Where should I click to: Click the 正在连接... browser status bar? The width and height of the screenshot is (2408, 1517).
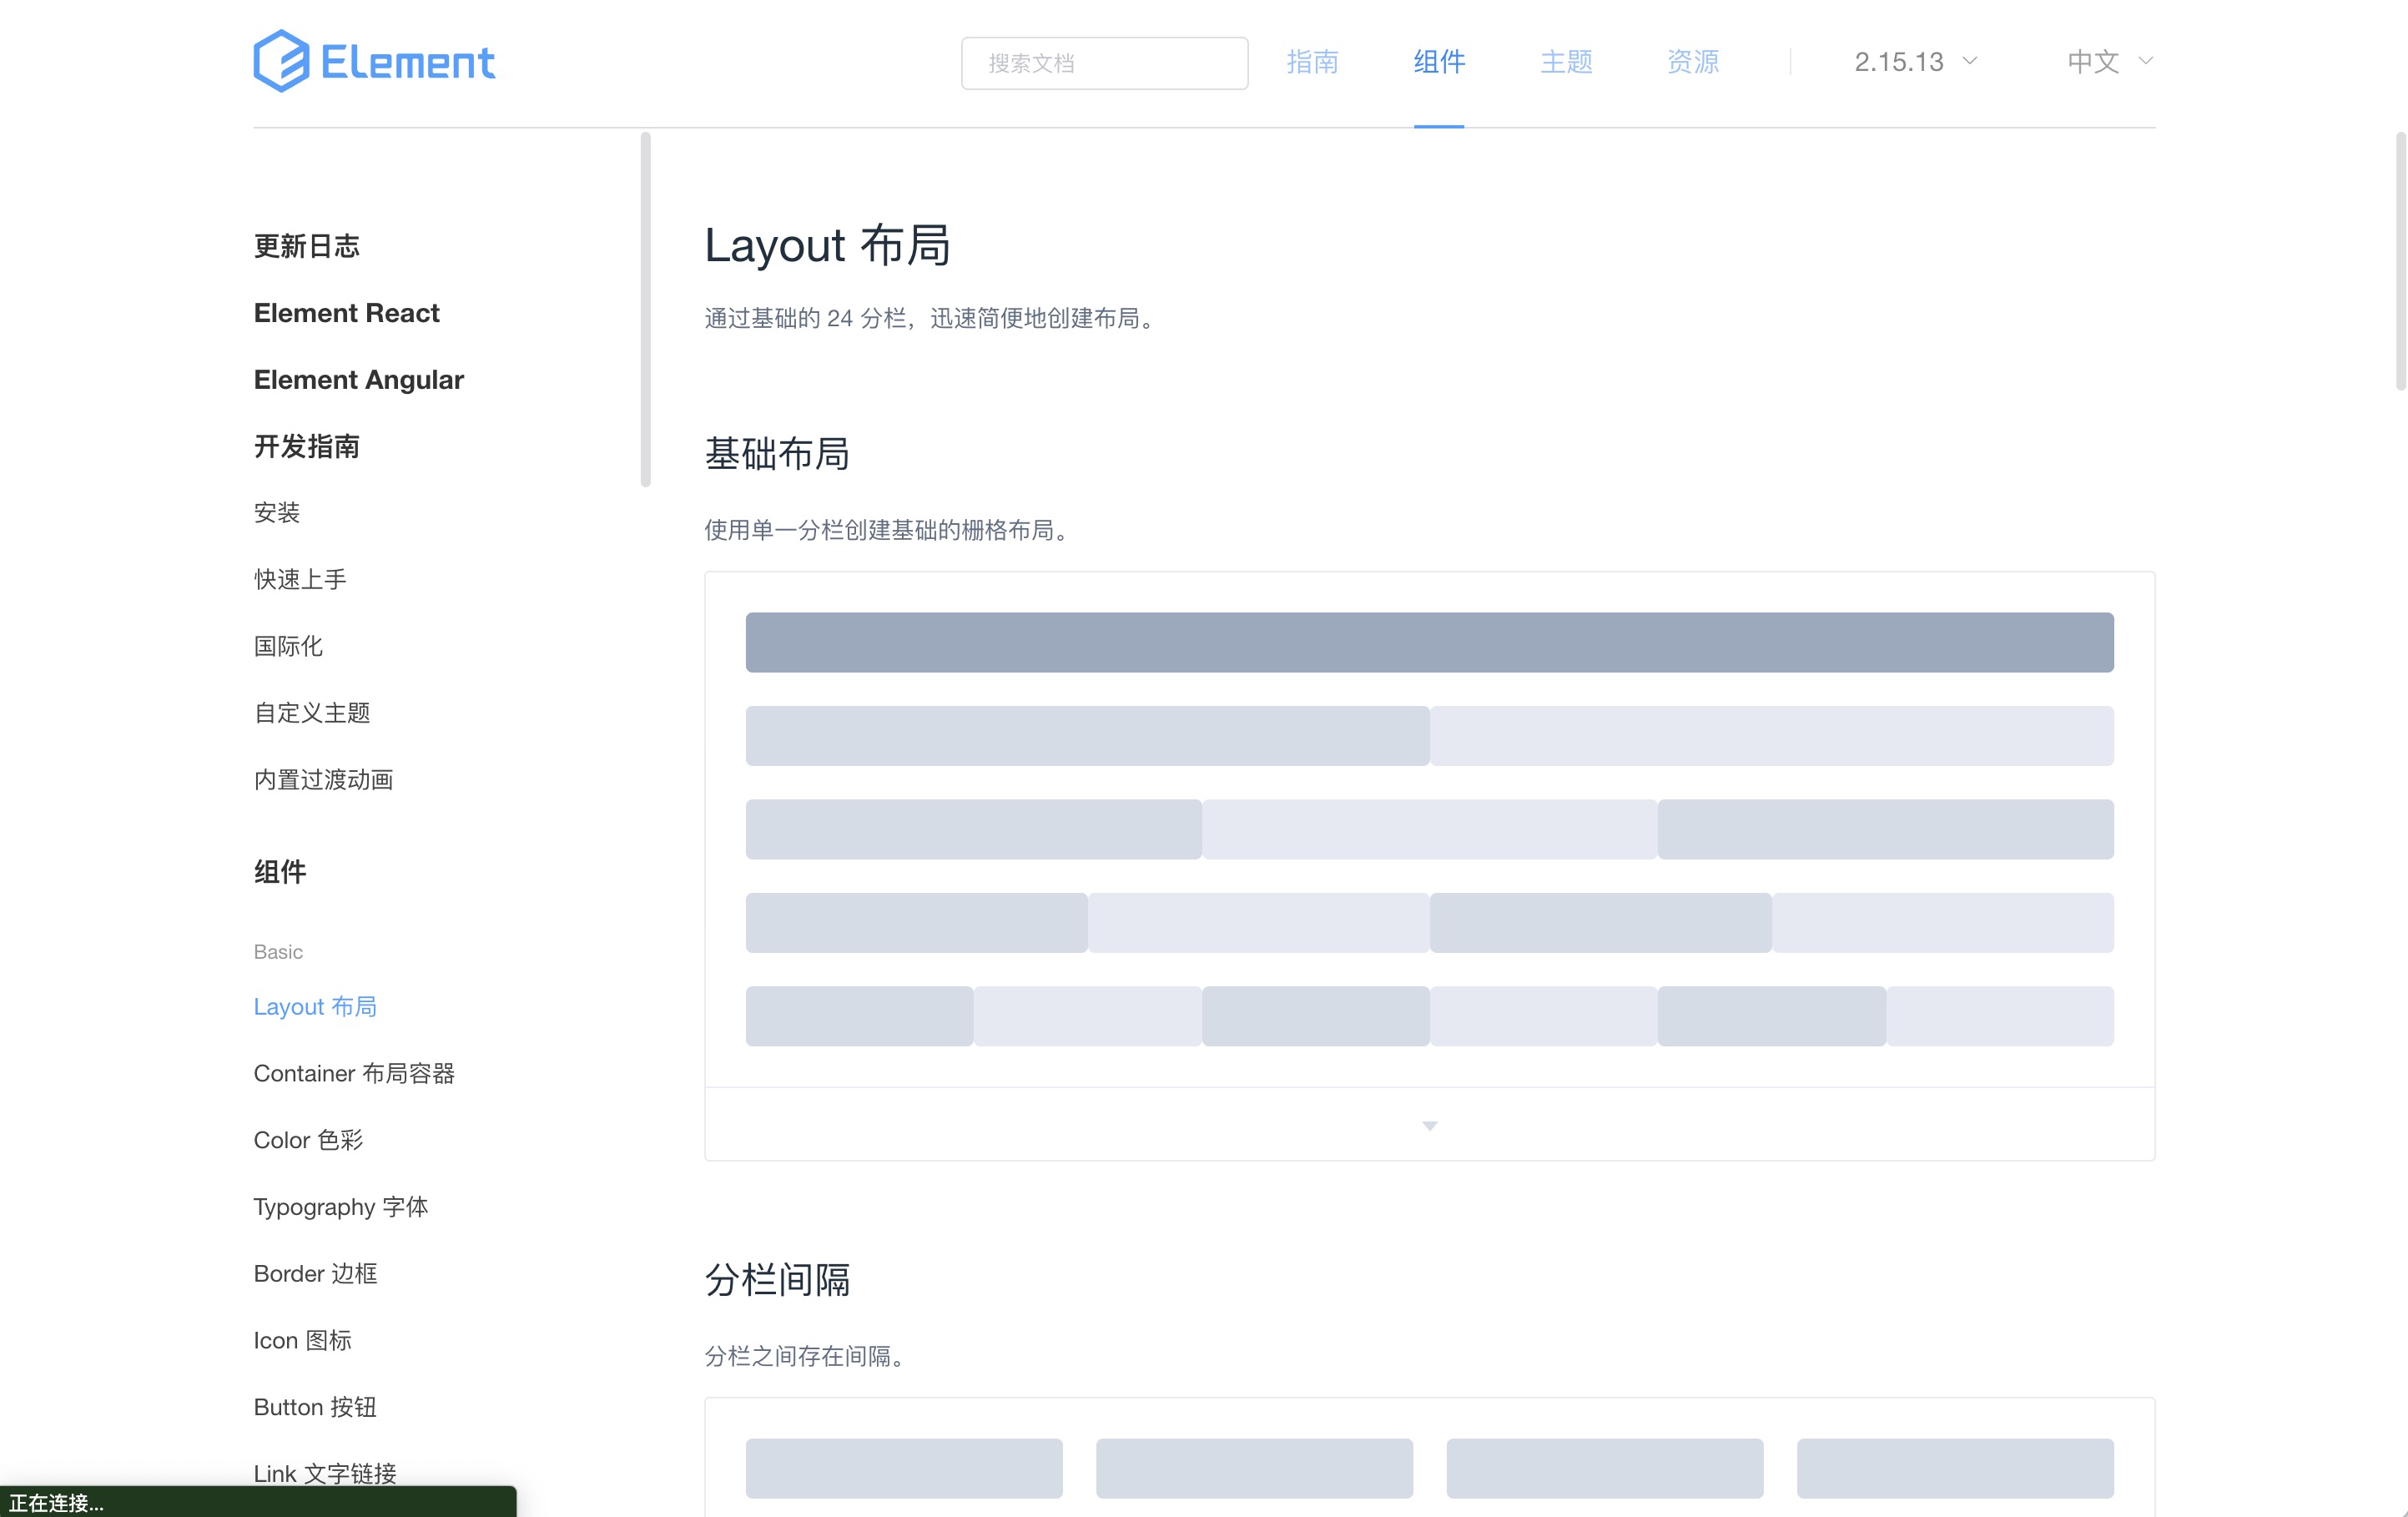click(x=258, y=1502)
